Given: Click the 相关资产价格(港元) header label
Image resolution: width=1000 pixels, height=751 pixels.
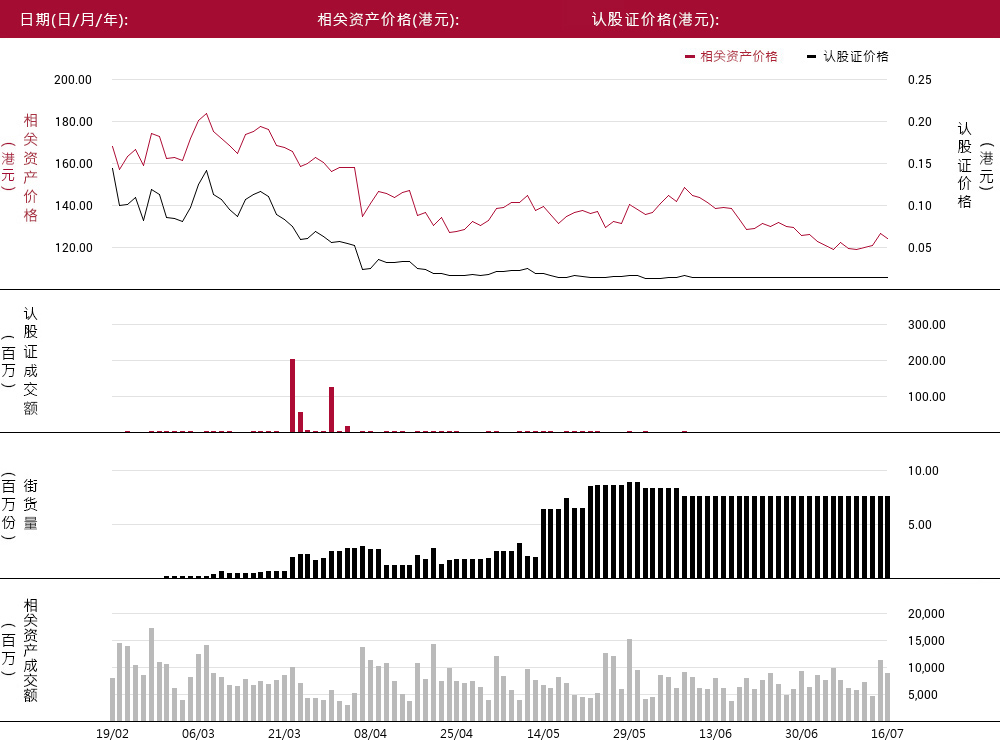Looking at the screenshot, I should pos(388,19).
